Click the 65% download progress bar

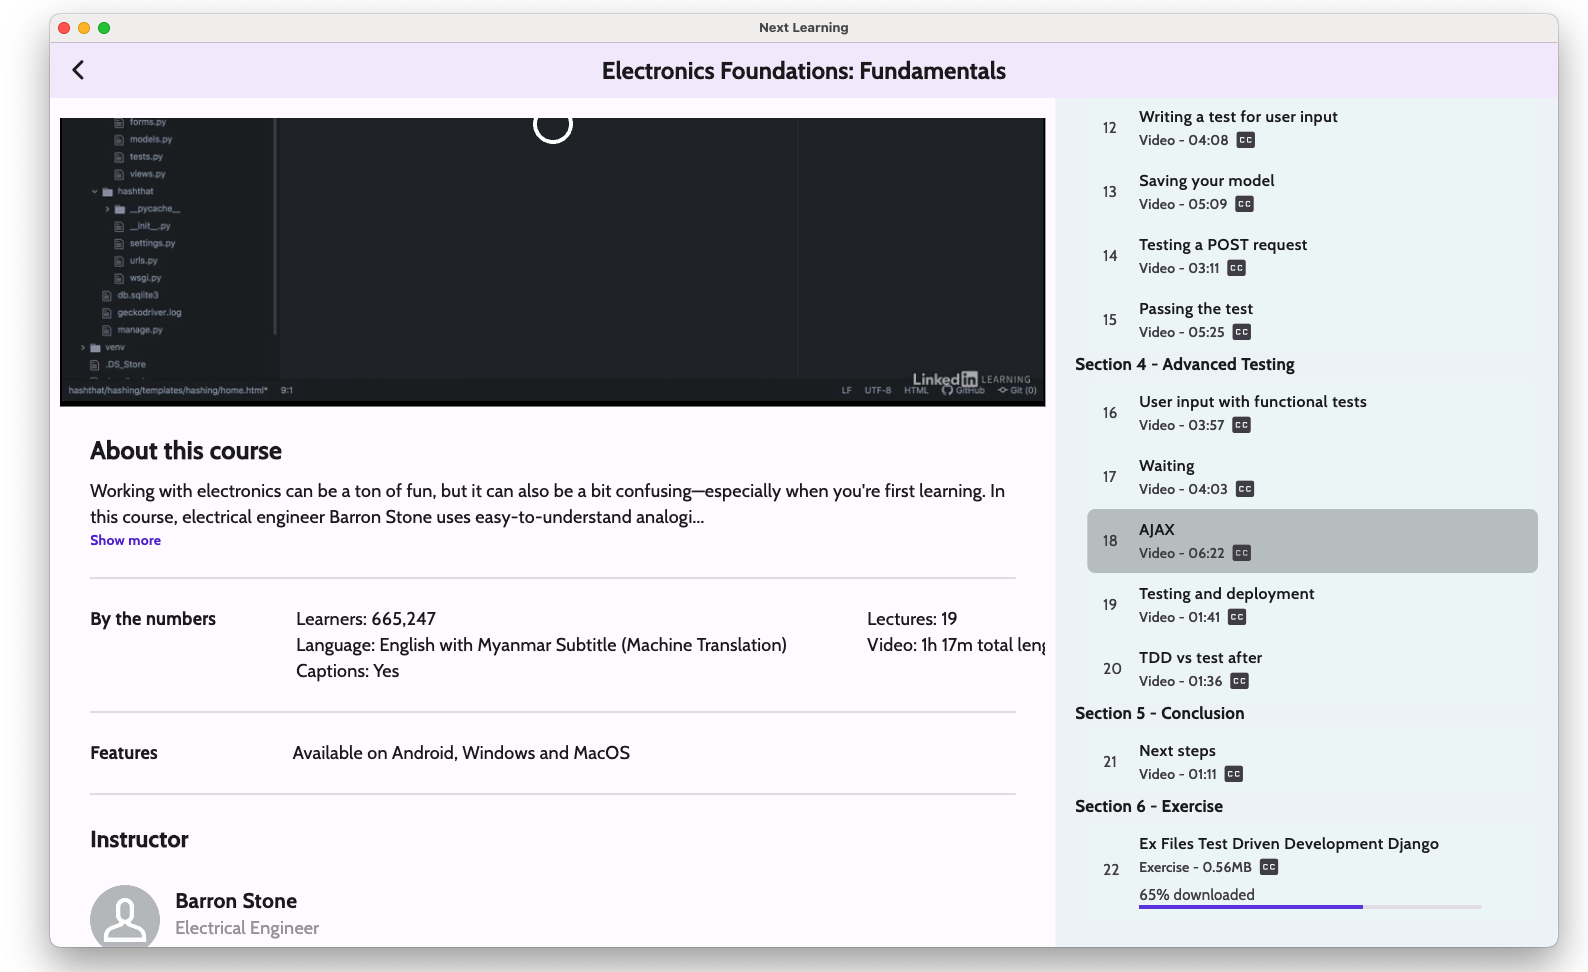1309,907
